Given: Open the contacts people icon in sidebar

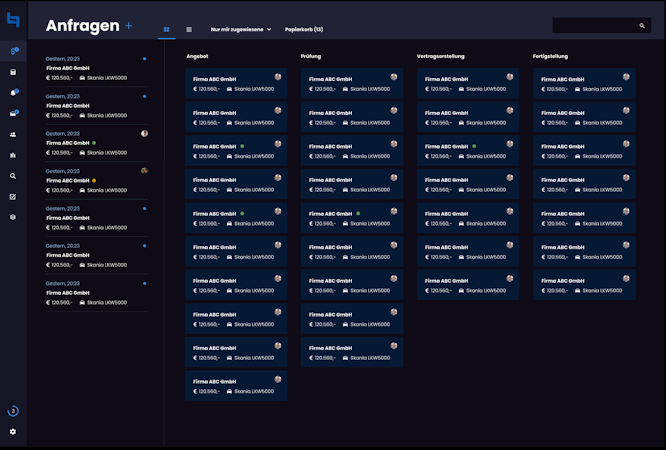Looking at the screenshot, I should tap(13, 134).
